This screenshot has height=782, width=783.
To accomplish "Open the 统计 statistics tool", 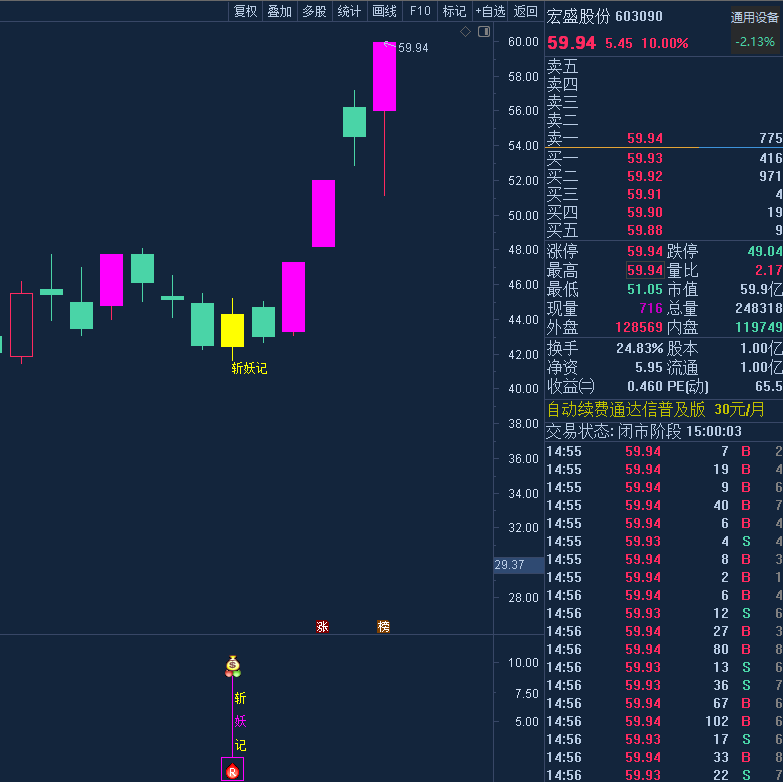I will coord(349,11).
